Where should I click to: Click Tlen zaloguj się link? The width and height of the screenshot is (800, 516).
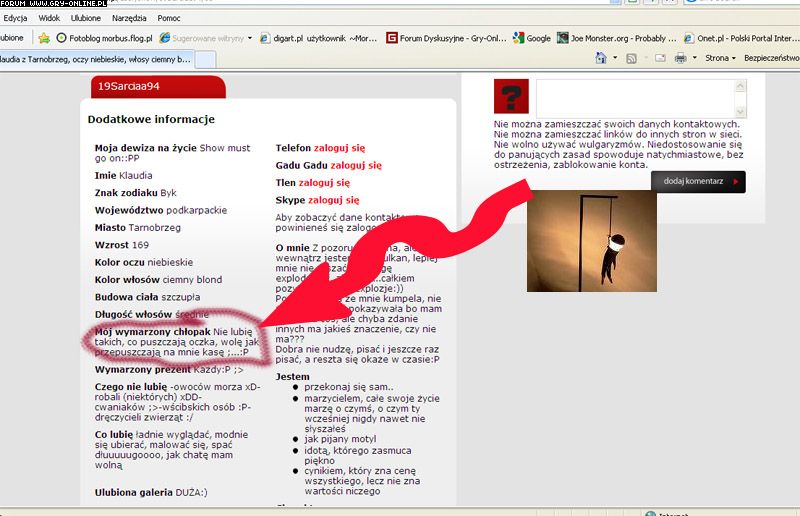point(324,183)
